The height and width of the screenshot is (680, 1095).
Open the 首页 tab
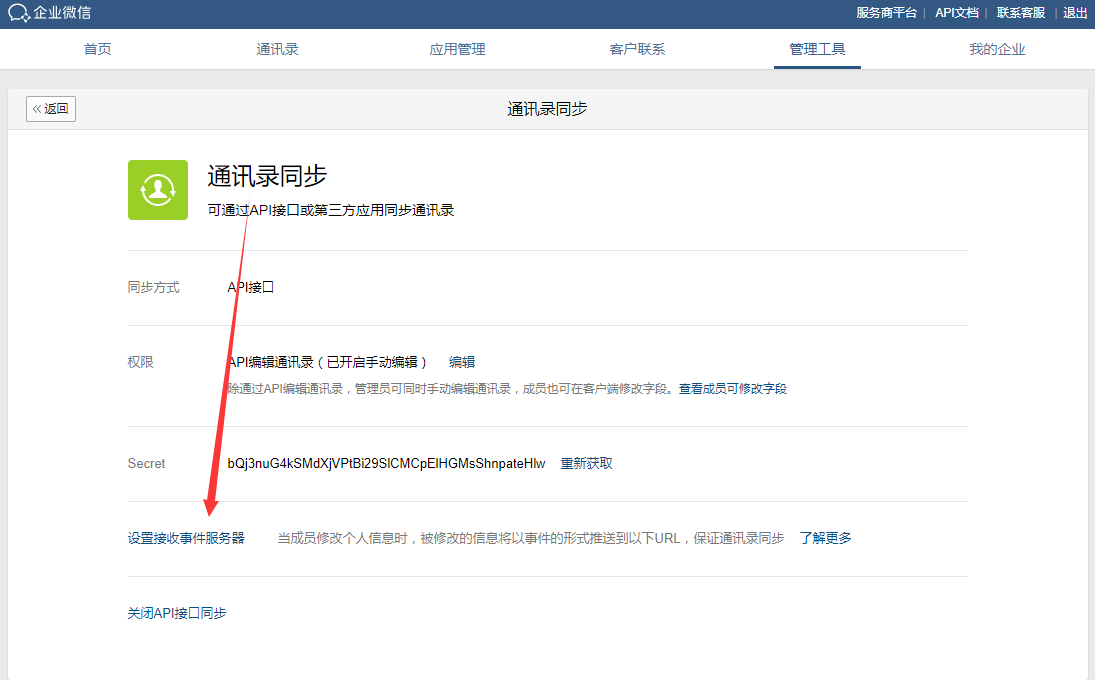98,49
